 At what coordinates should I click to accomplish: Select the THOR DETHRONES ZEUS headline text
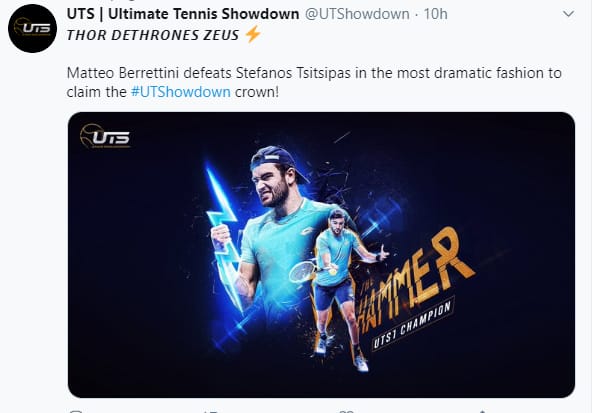point(152,35)
